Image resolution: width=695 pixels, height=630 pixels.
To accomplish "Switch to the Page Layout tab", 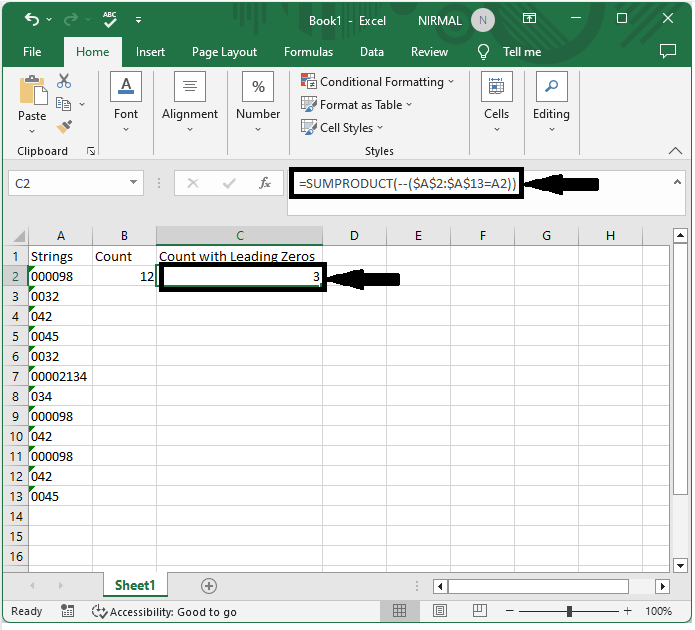I will tap(224, 52).
